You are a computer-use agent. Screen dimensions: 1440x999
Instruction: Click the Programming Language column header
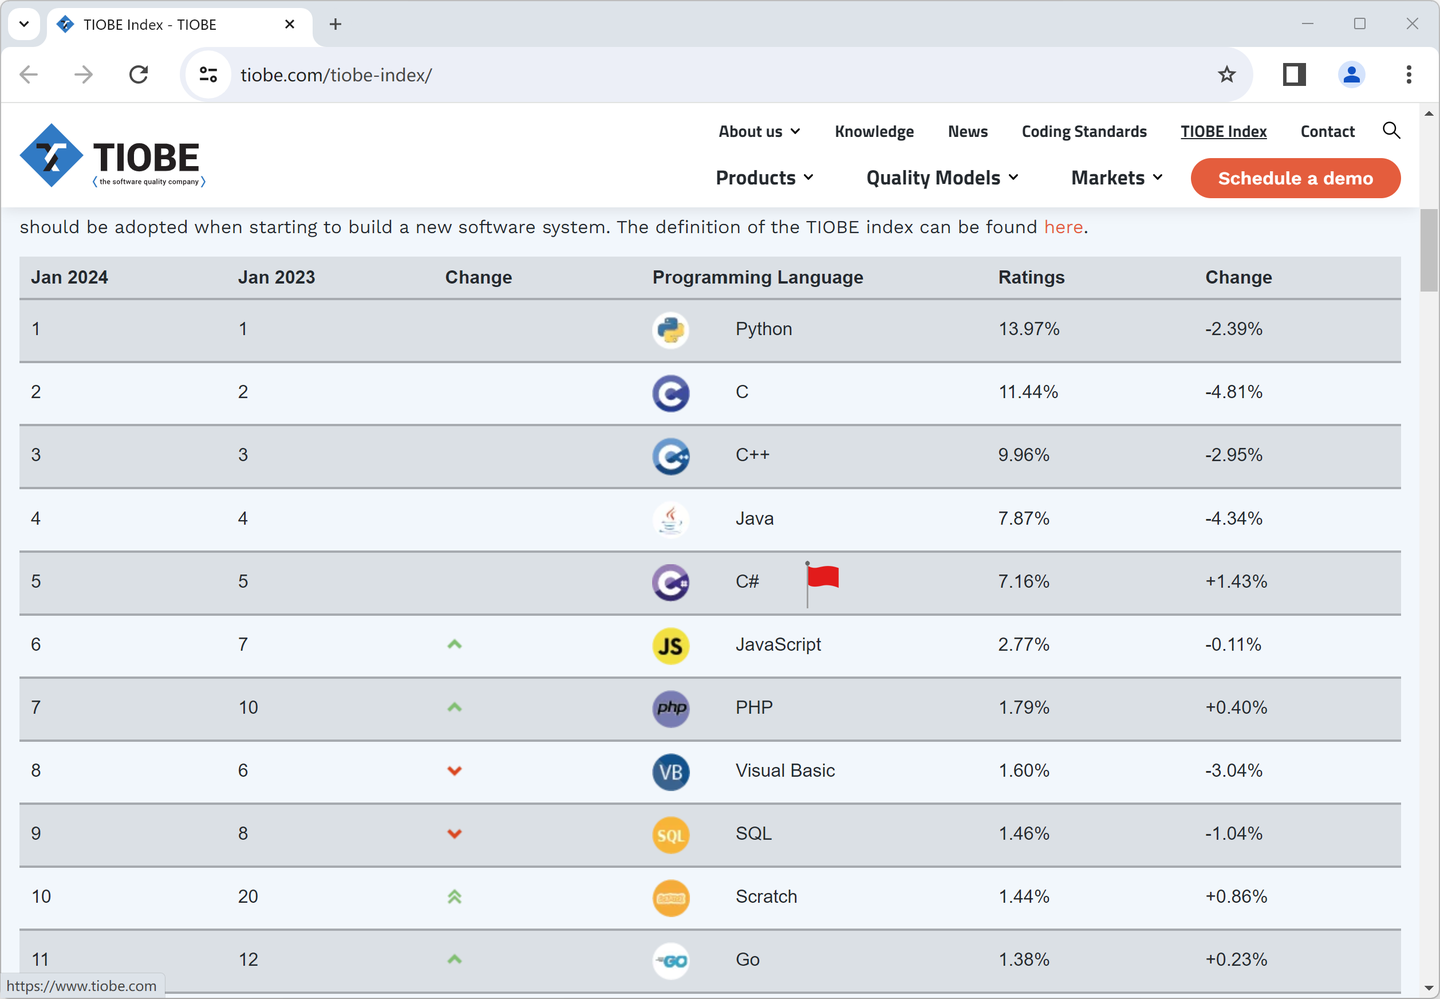tap(758, 278)
